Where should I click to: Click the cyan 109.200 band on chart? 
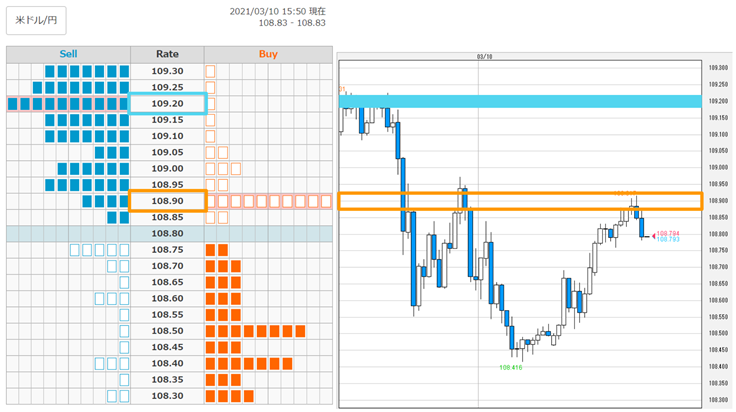tap(520, 101)
